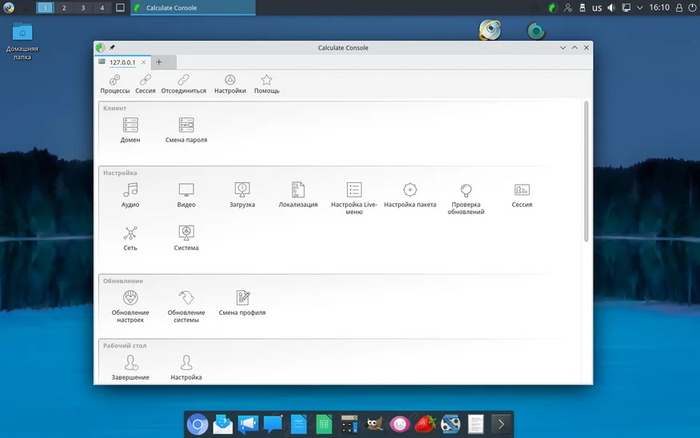This screenshot has height=438, width=700.
Task: Select the 127.0.0.1 tab
Action: (x=123, y=62)
